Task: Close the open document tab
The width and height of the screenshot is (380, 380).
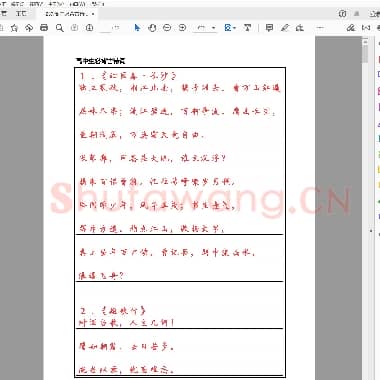Action: (93, 14)
